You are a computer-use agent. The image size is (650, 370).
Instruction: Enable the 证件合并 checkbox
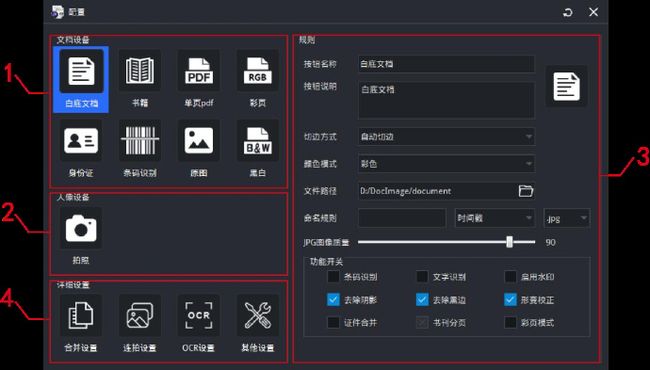(x=333, y=322)
